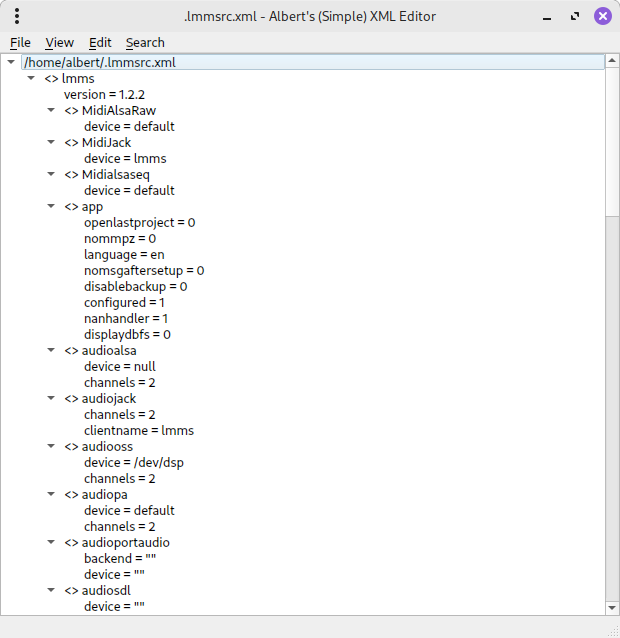Screen dimensions: 620x638
Task: Collapse the audioportaudio element
Action: (x=51, y=542)
